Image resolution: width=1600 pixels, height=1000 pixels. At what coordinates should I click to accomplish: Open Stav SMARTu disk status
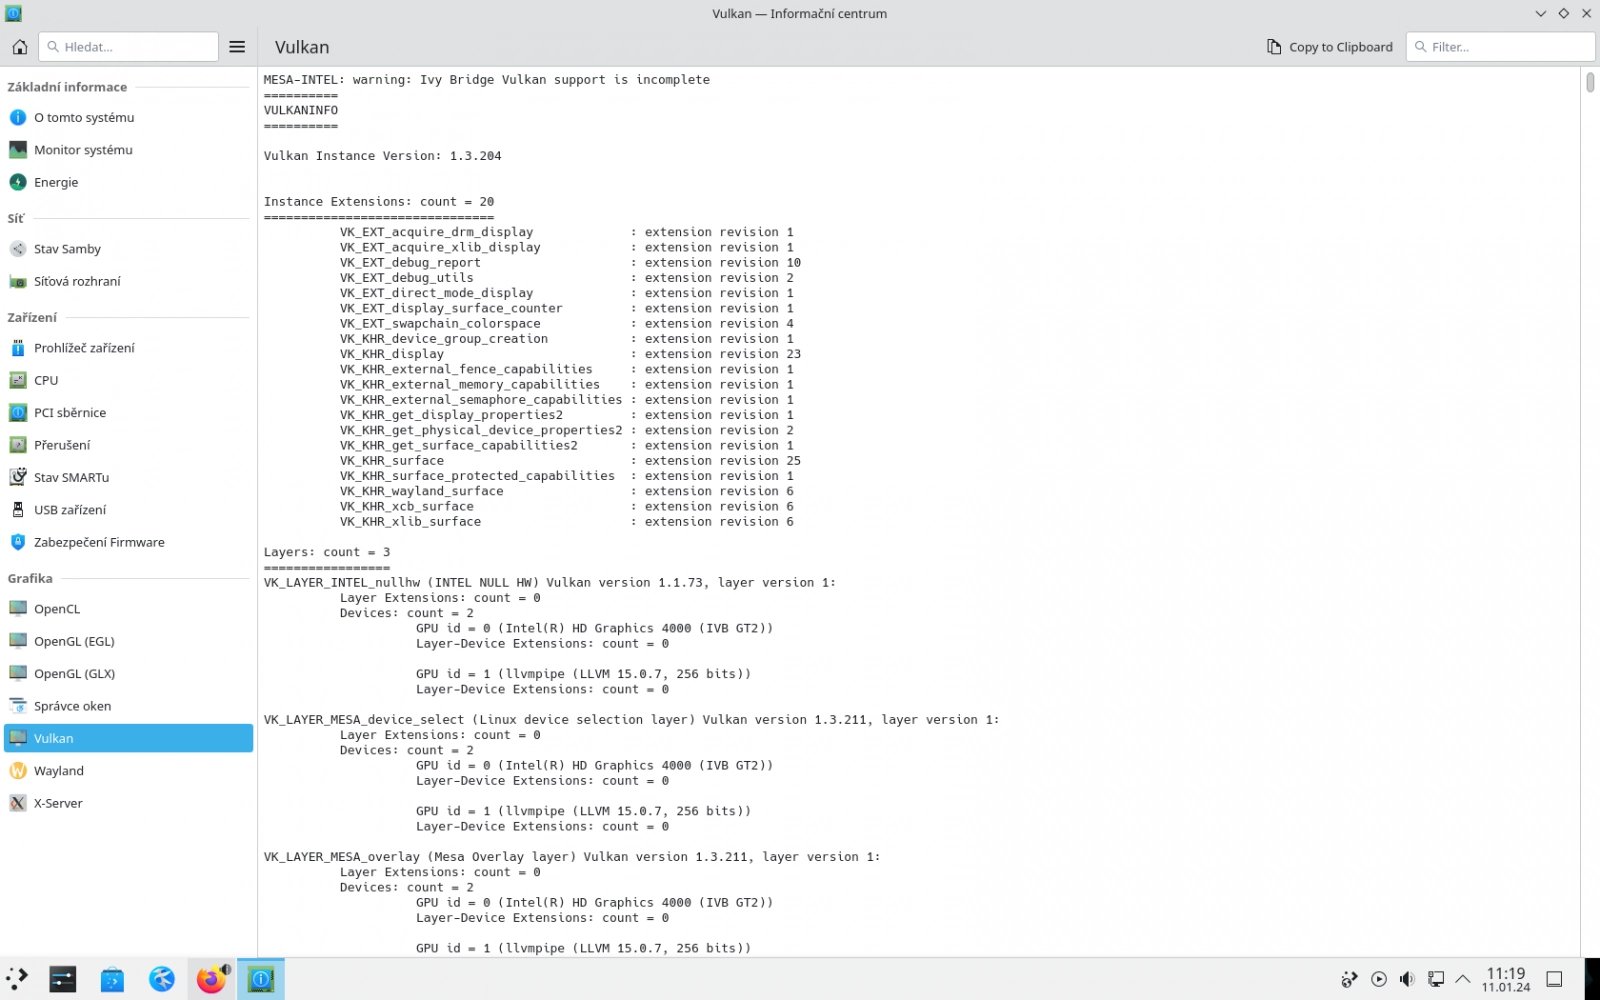pos(128,477)
